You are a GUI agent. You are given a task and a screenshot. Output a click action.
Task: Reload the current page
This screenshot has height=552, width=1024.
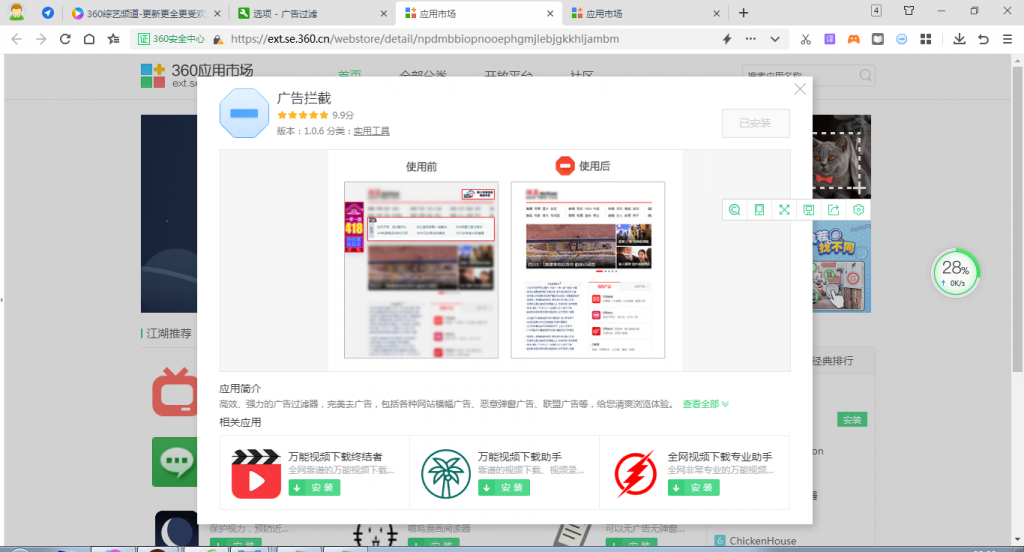click(65, 39)
